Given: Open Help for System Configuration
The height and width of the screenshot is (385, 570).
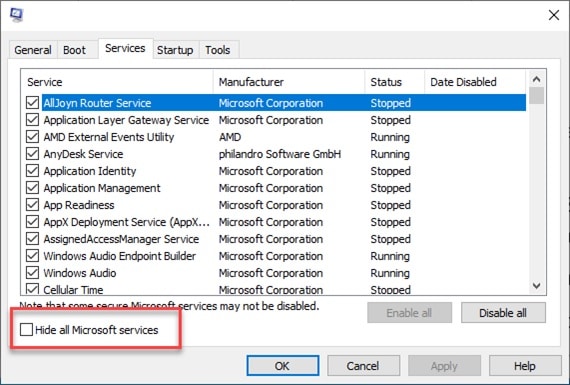Looking at the screenshot, I should pos(525,366).
